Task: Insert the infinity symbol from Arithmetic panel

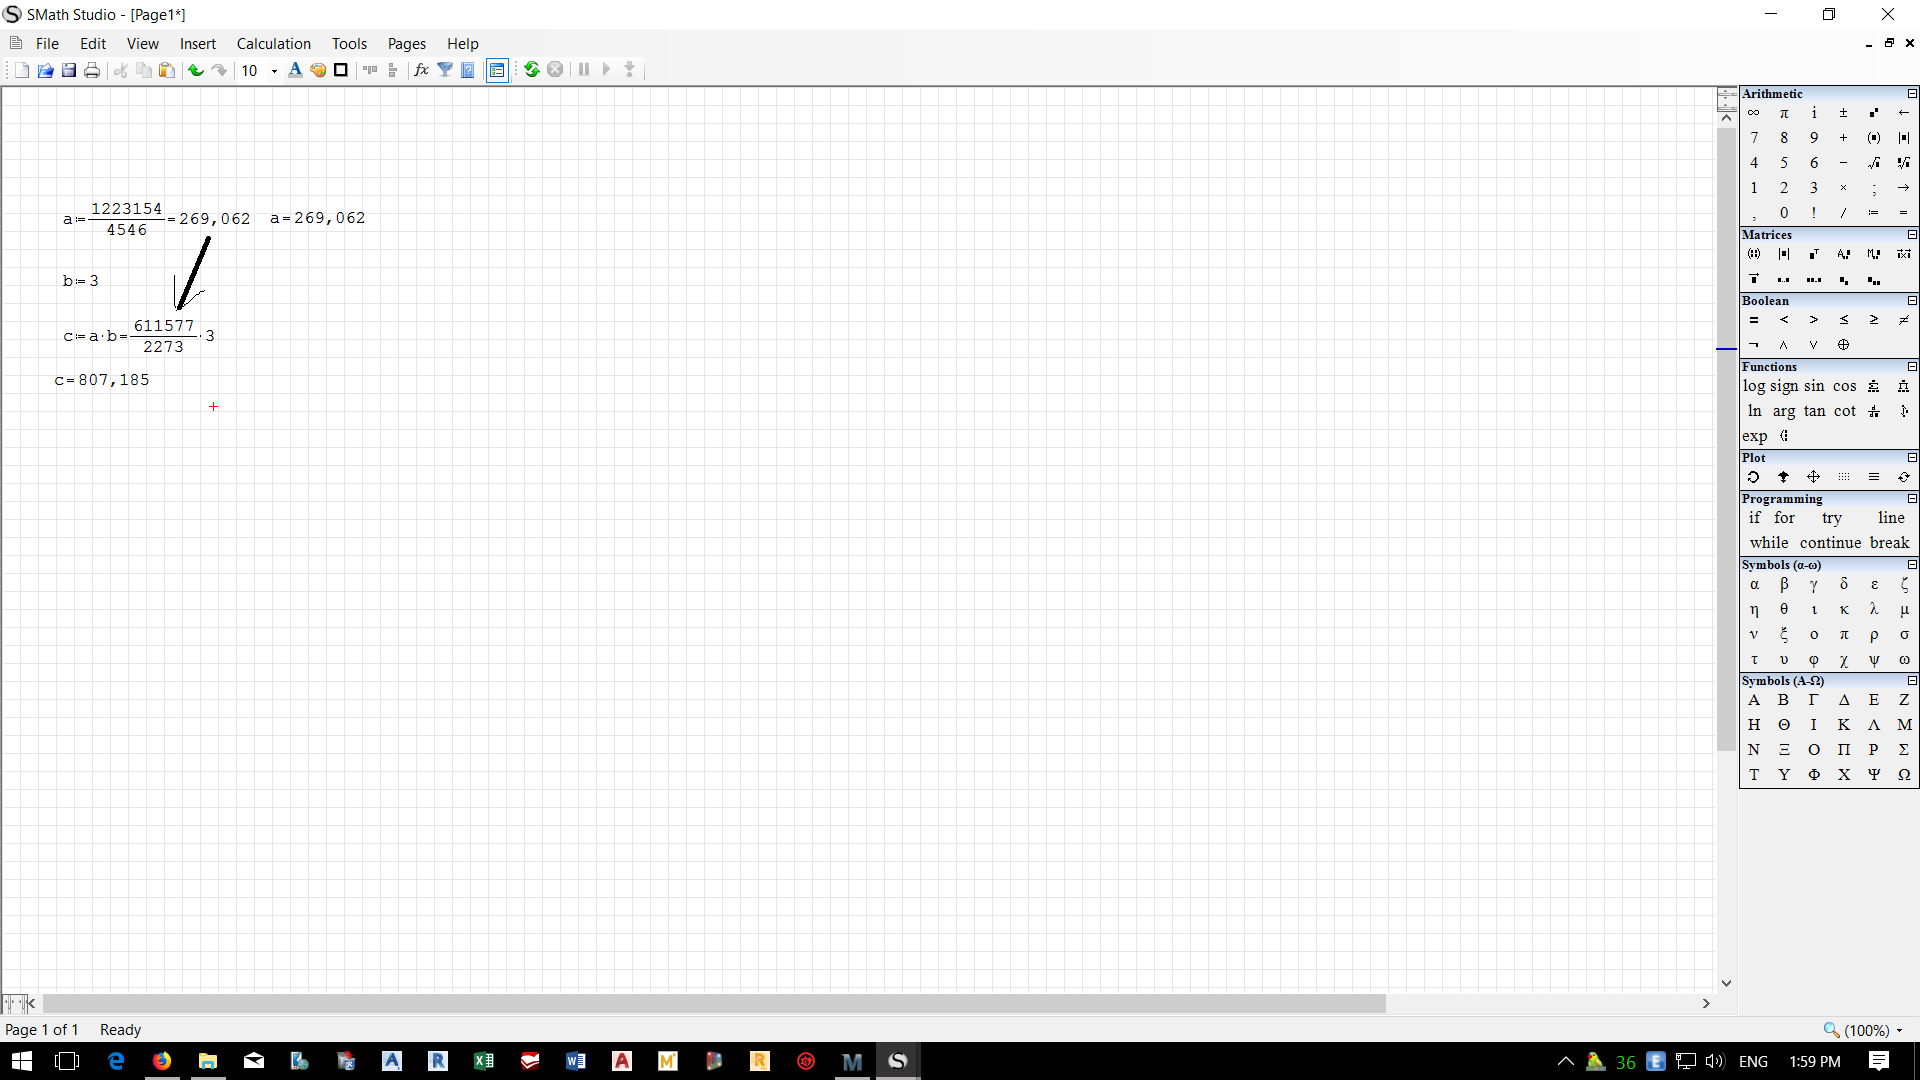Action: coord(1754,113)
